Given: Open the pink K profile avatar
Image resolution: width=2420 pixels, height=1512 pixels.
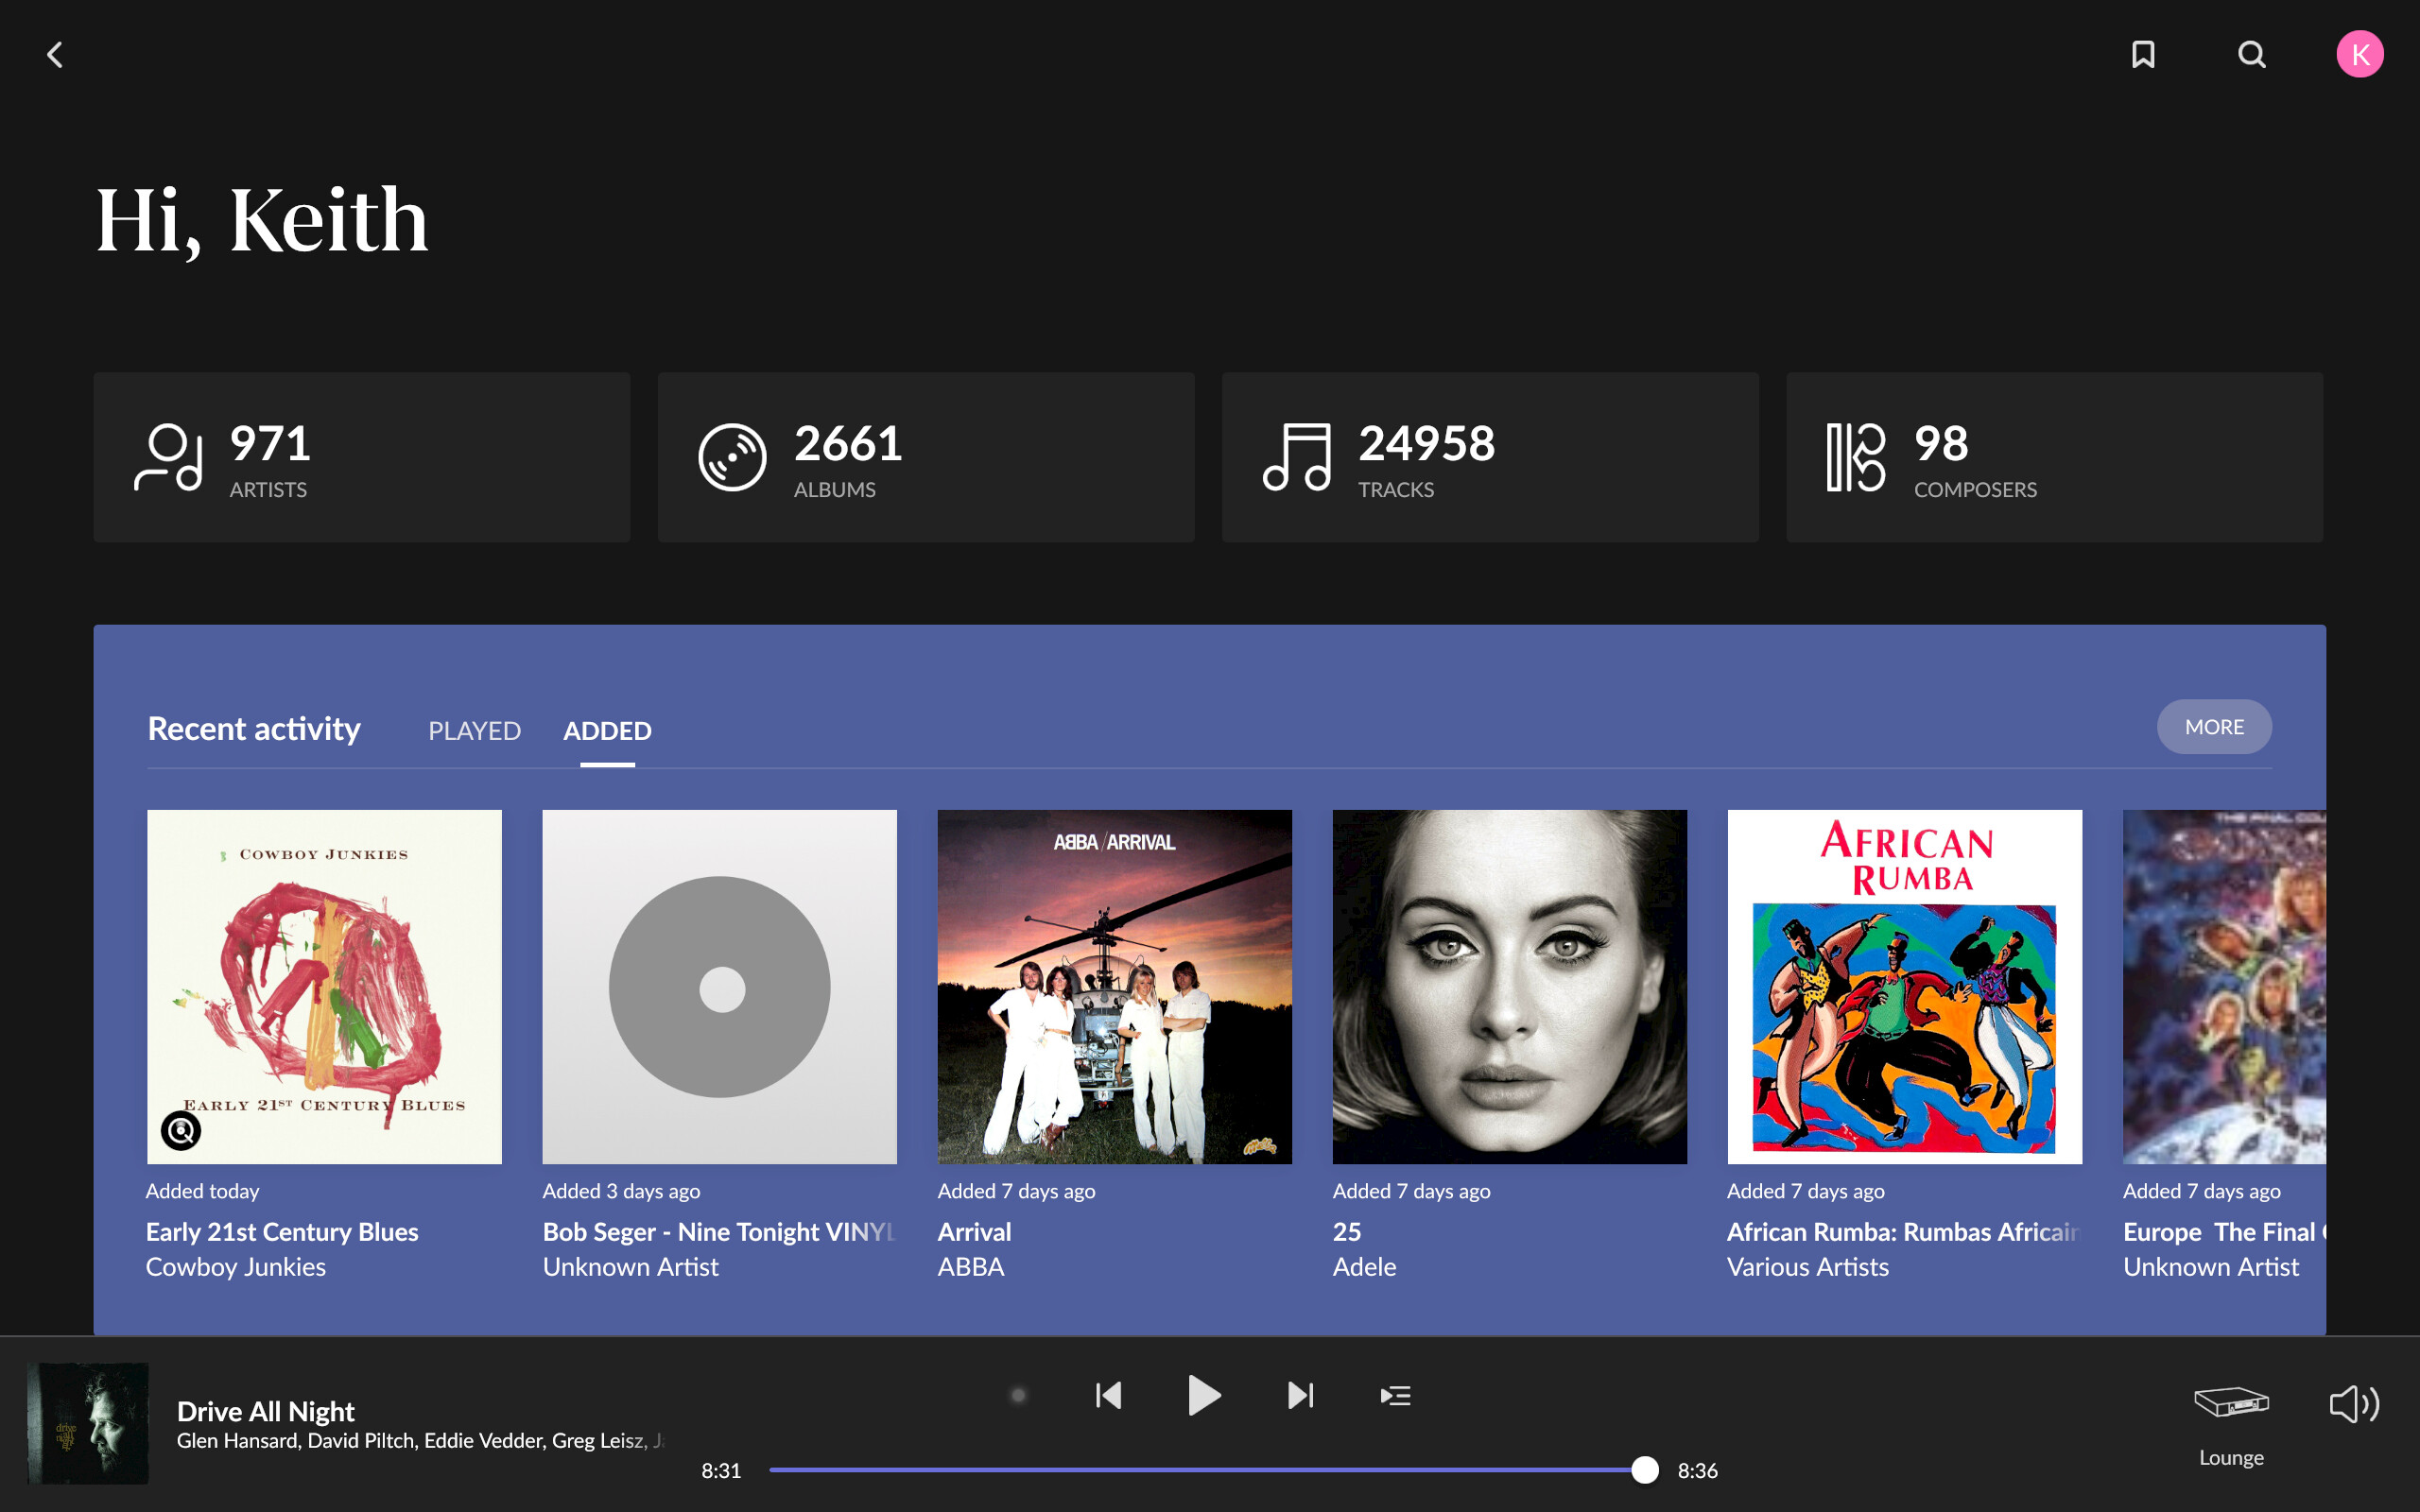Looking at the screenshot, I should 2360,54.
